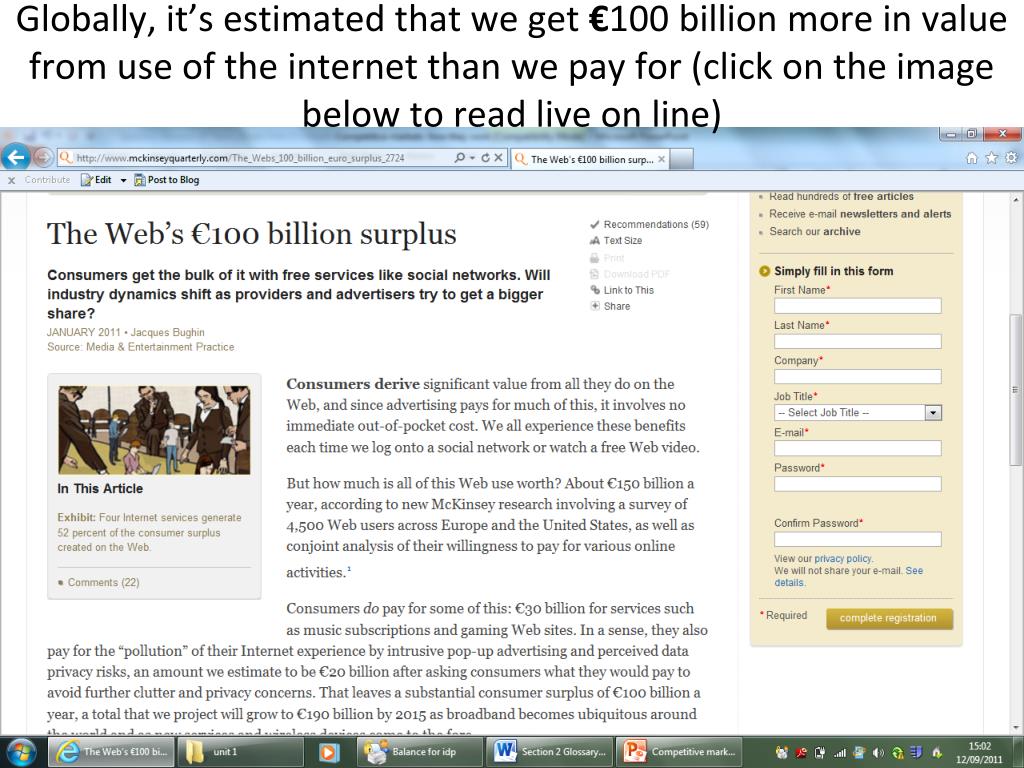The width and height of the screenshot is (1024, 768).
Task: Click the wireless signal bars tray icon
Action: [x=840, y=752]
